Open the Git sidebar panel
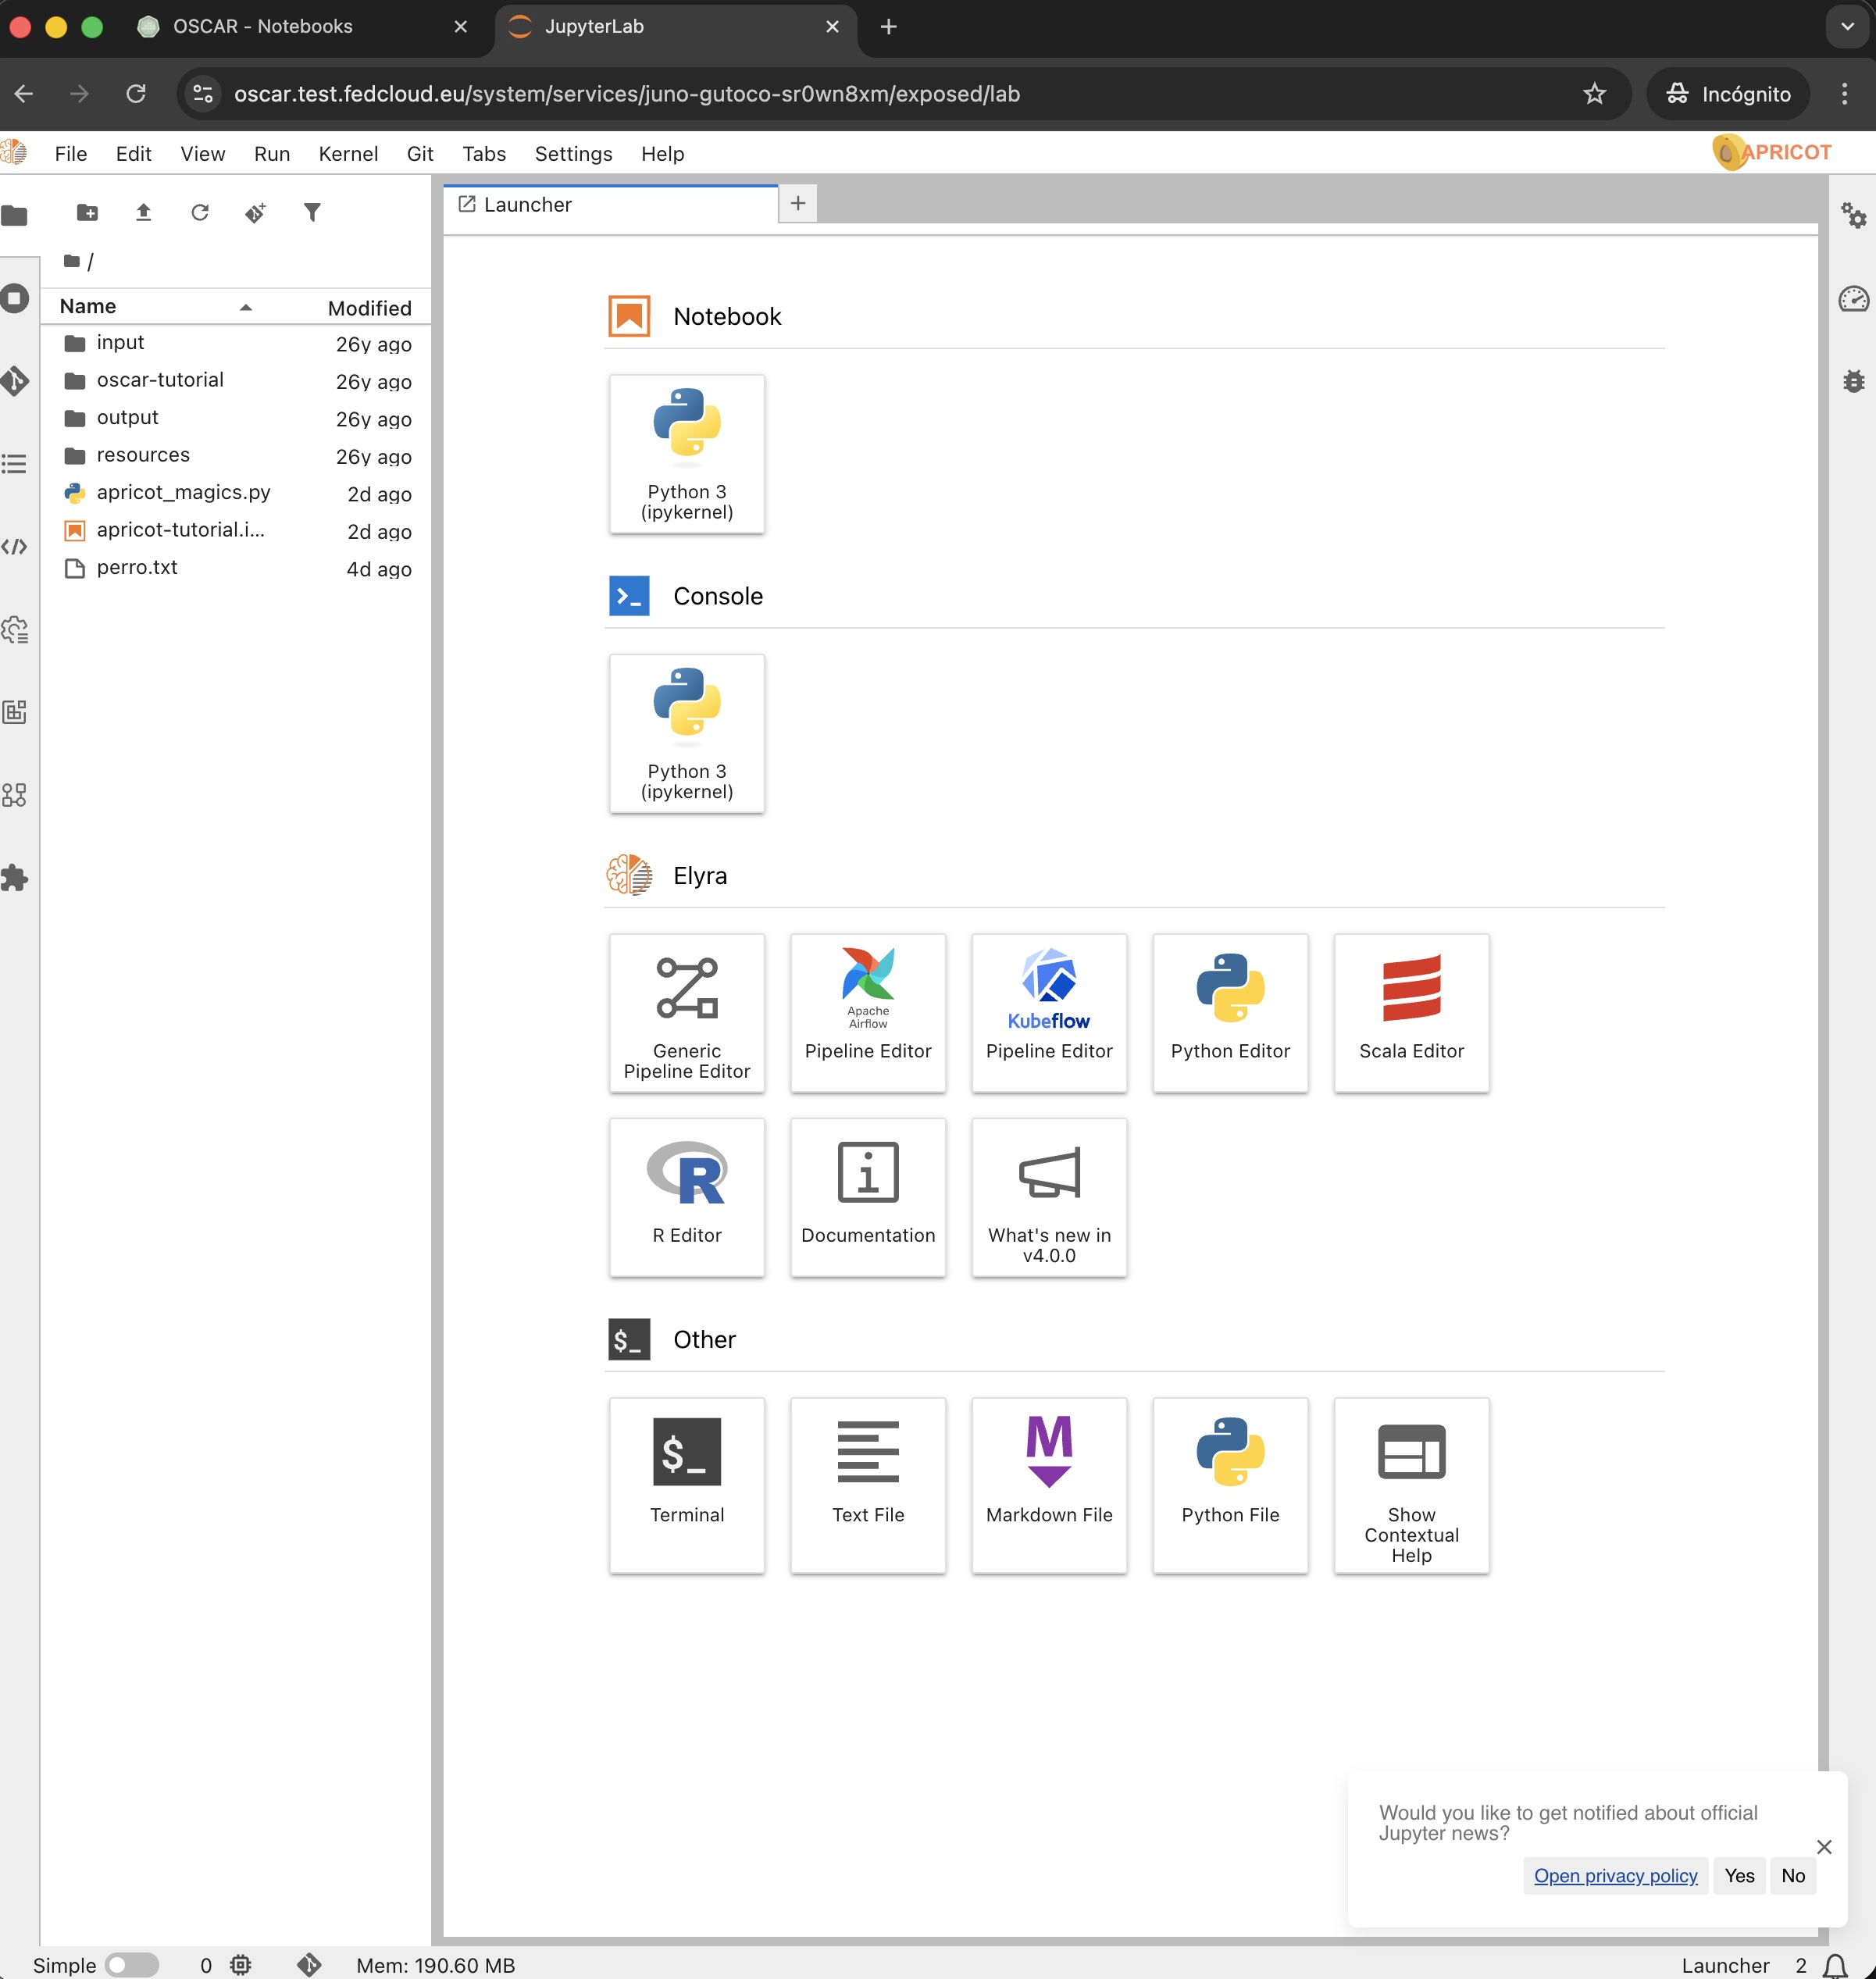 (16, 381)
